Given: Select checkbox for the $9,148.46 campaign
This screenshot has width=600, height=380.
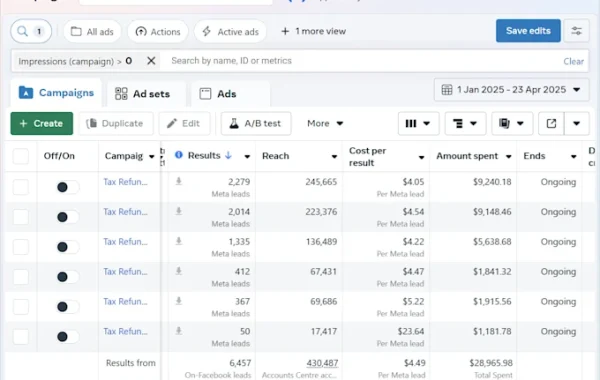Looking at the screenshot, I should pyautogui.click(x=21, y=217).
